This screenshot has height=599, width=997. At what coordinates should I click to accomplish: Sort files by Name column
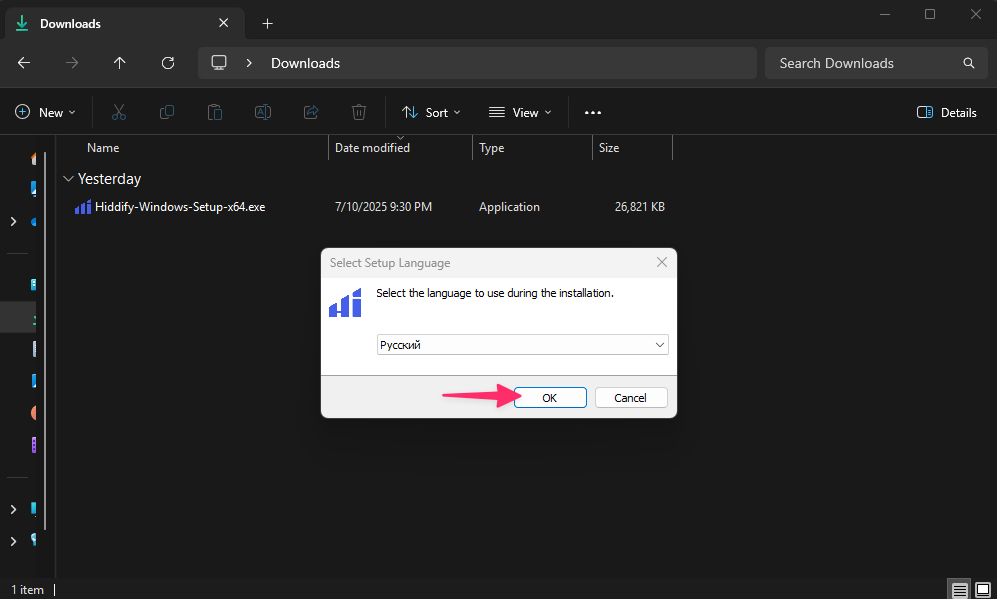[103, 148]
